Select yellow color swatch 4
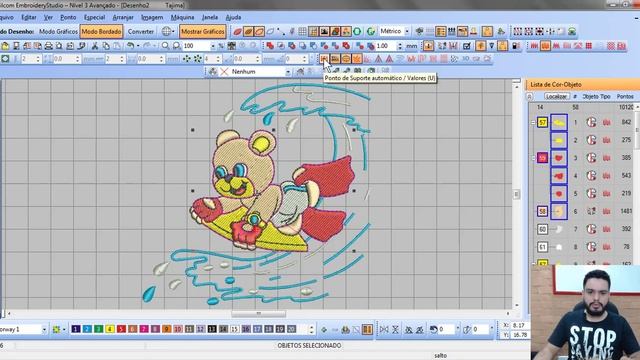The width and height of the screenshot is (640, 360). coord(110,329)
